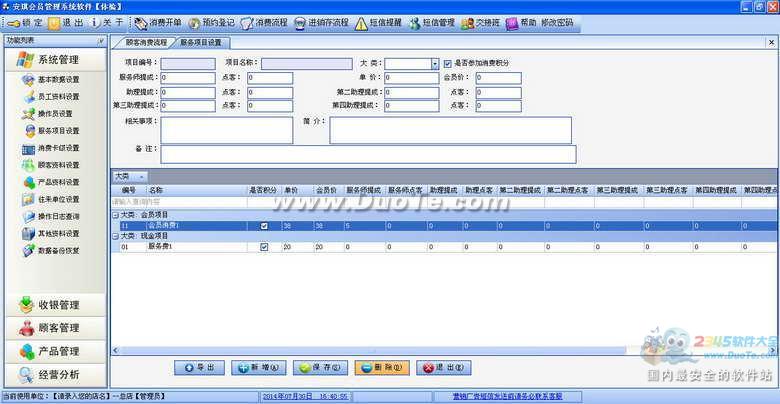Image resolution: width=780 pixels, height=404 pixels.
Task: Click the 短信提醒 warning icon
Action: click(x=361, y=23)
